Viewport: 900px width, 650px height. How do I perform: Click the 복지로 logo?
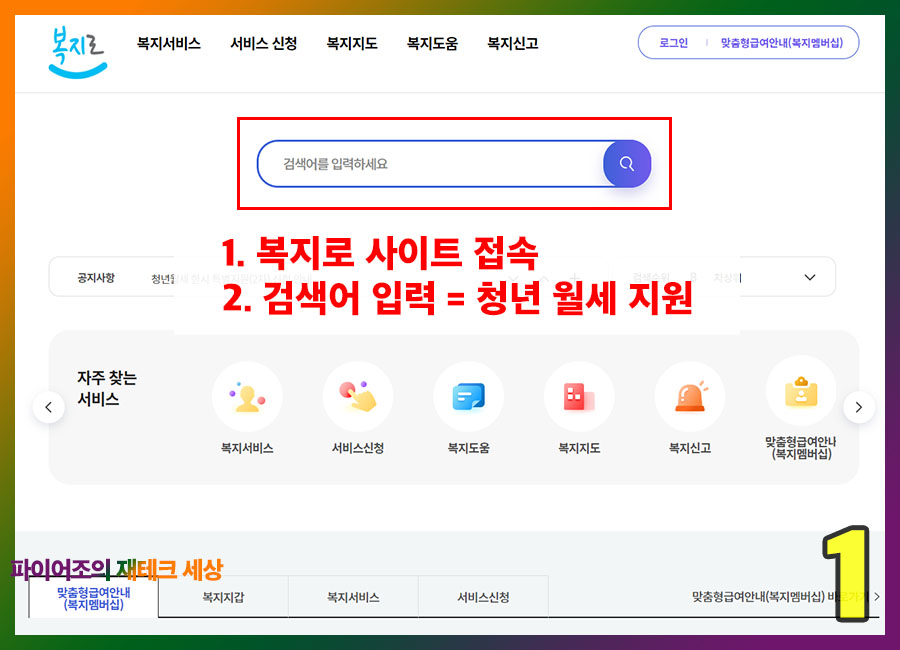(78, 52)
